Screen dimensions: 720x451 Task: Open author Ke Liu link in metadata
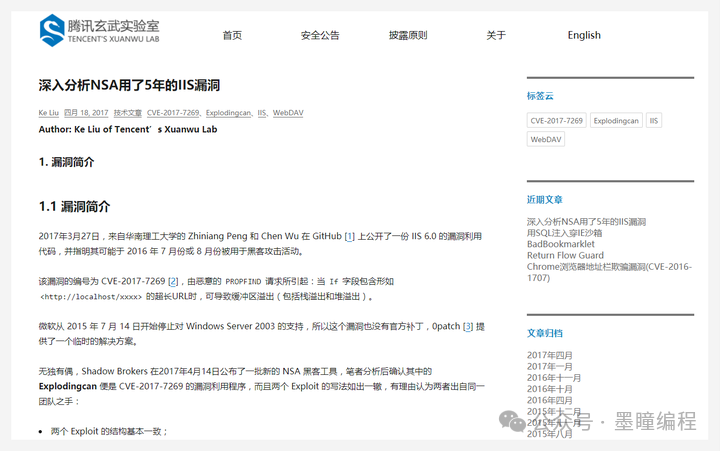48,114
